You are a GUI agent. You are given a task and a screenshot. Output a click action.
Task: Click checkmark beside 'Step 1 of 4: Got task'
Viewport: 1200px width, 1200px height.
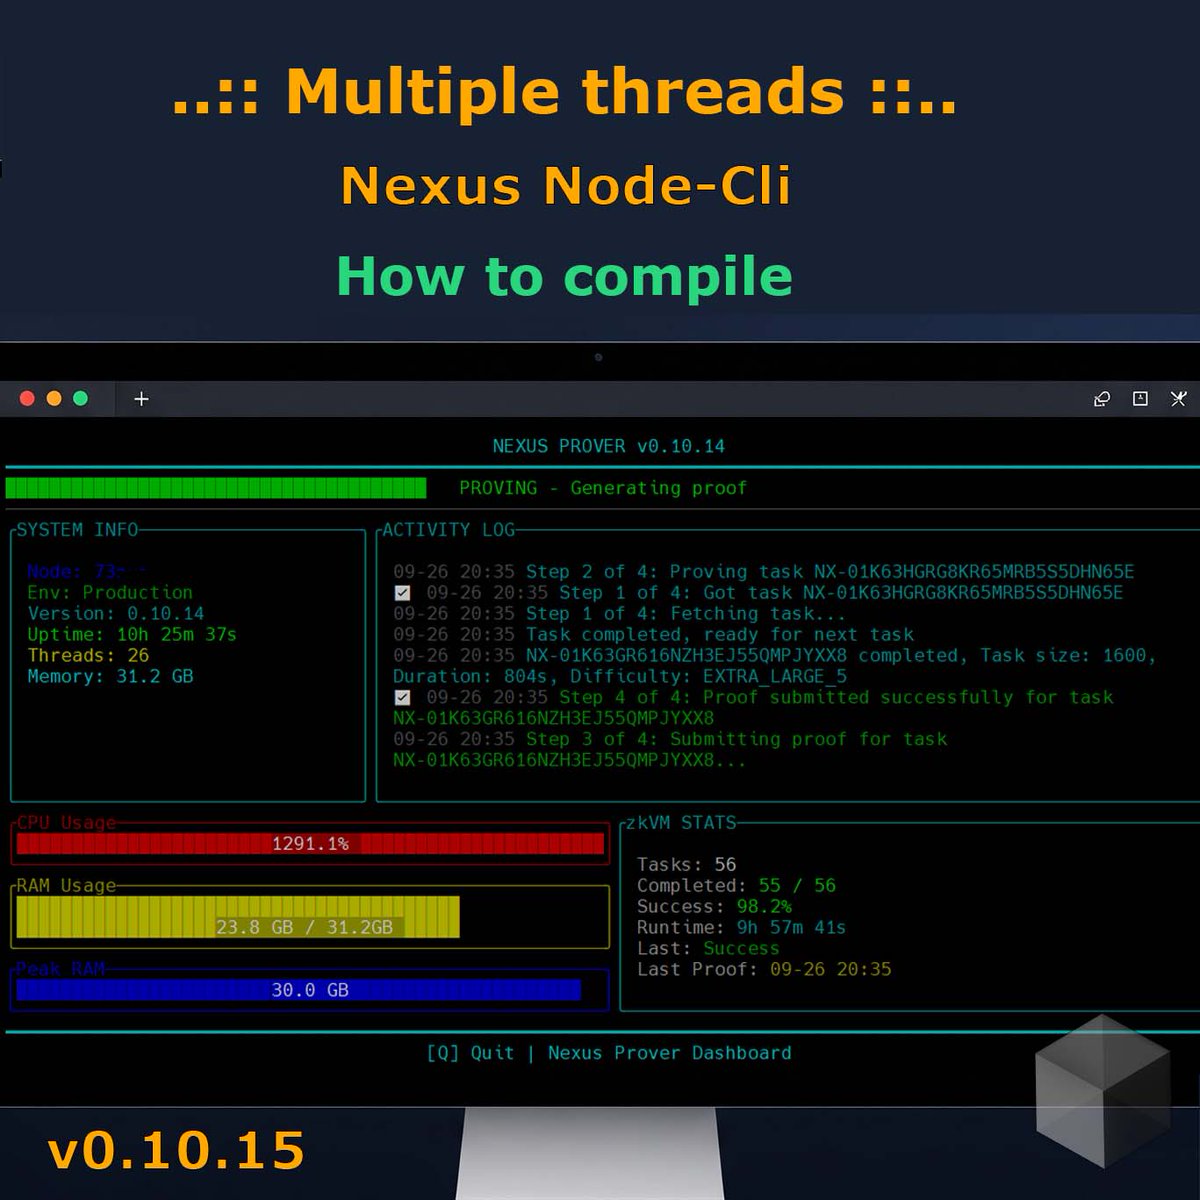click(x=402, y=593)
